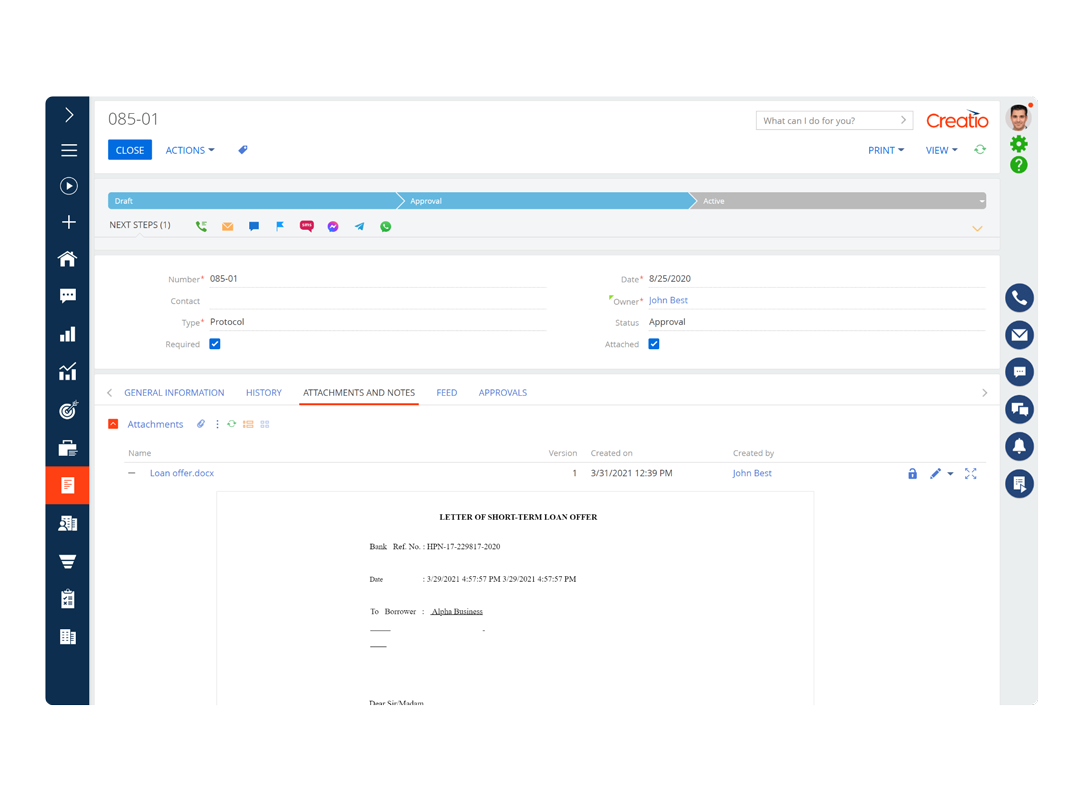
Task: Open owner John Best's profile link
Action: pos(668,300)
